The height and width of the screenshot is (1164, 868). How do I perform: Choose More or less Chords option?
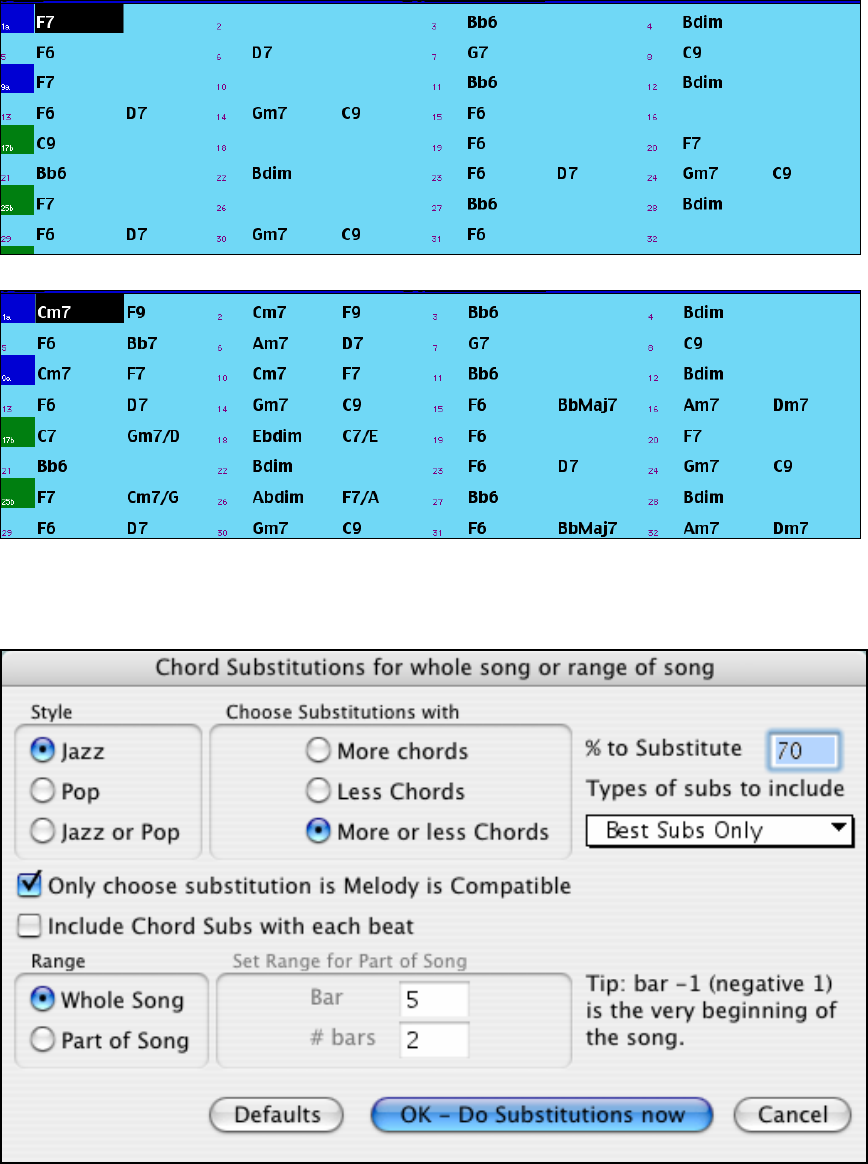[319, 831]
